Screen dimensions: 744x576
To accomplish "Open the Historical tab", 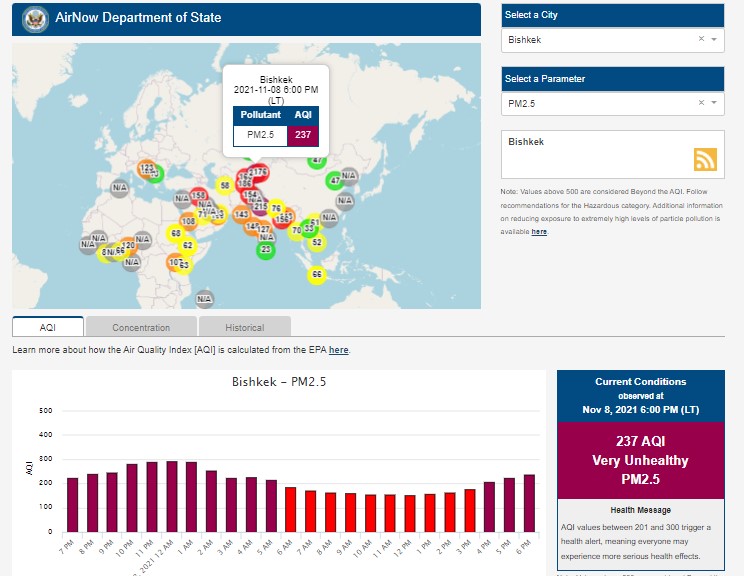I will 244,327.
